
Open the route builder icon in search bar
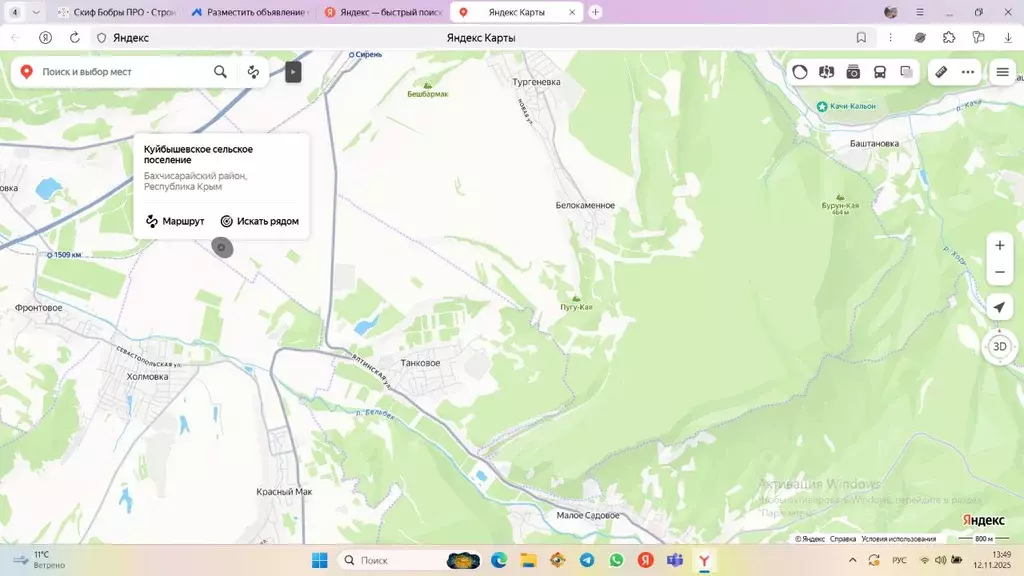pyautogui.click(x=253, y=72)
